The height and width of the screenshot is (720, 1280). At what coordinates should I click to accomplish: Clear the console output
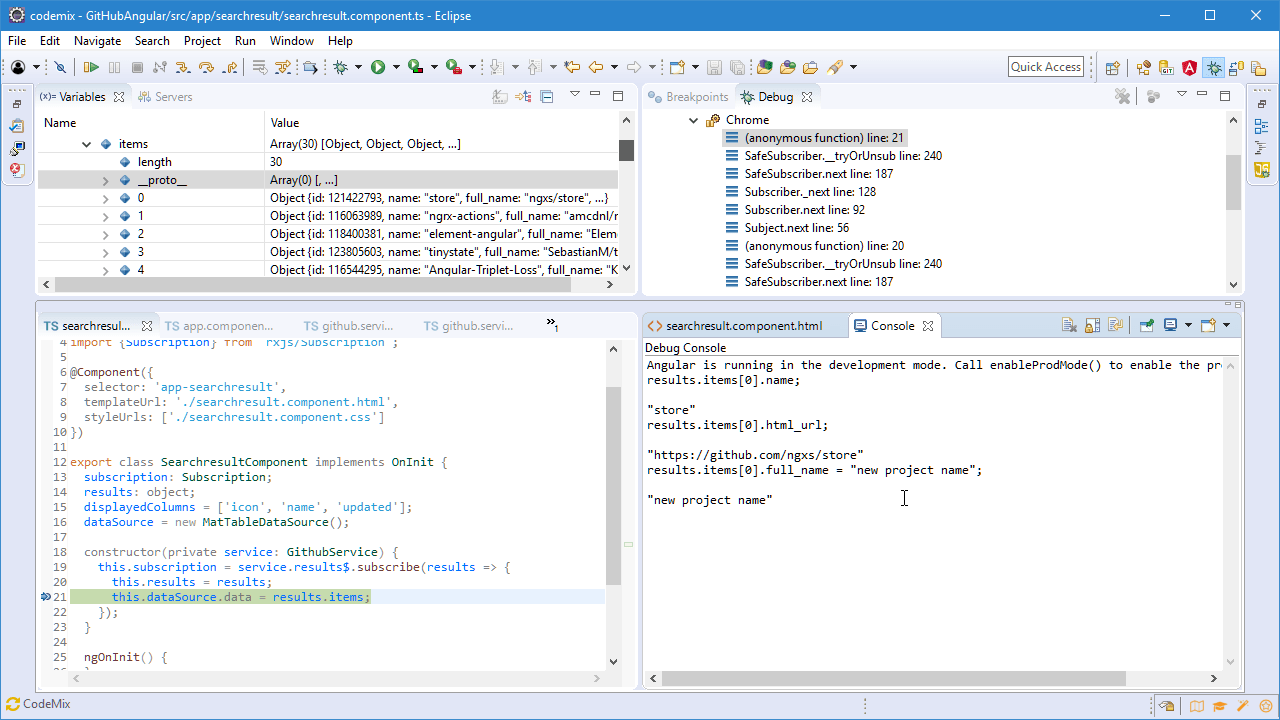1069,325
